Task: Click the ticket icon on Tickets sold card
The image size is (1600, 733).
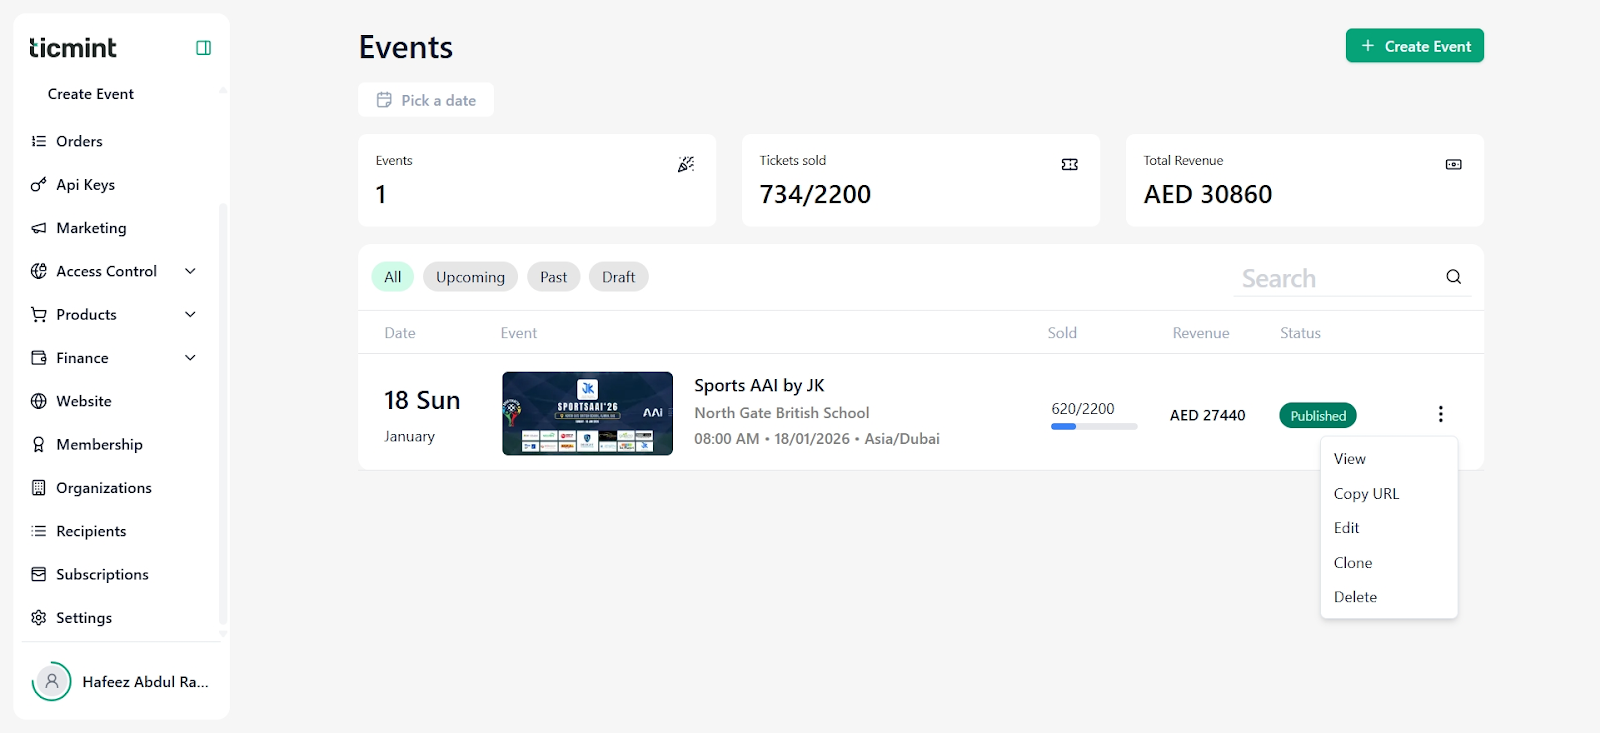Action: pyautogui.click(x=1070, y=164)
